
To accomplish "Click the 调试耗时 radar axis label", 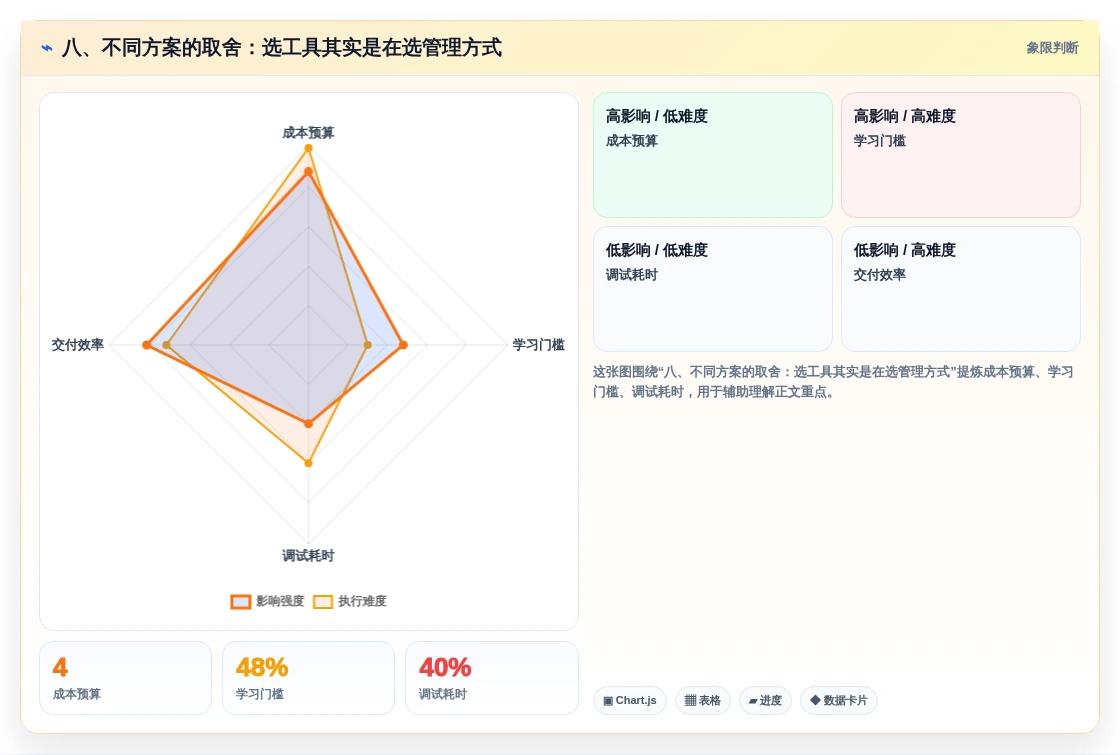I will pos(308,556).
